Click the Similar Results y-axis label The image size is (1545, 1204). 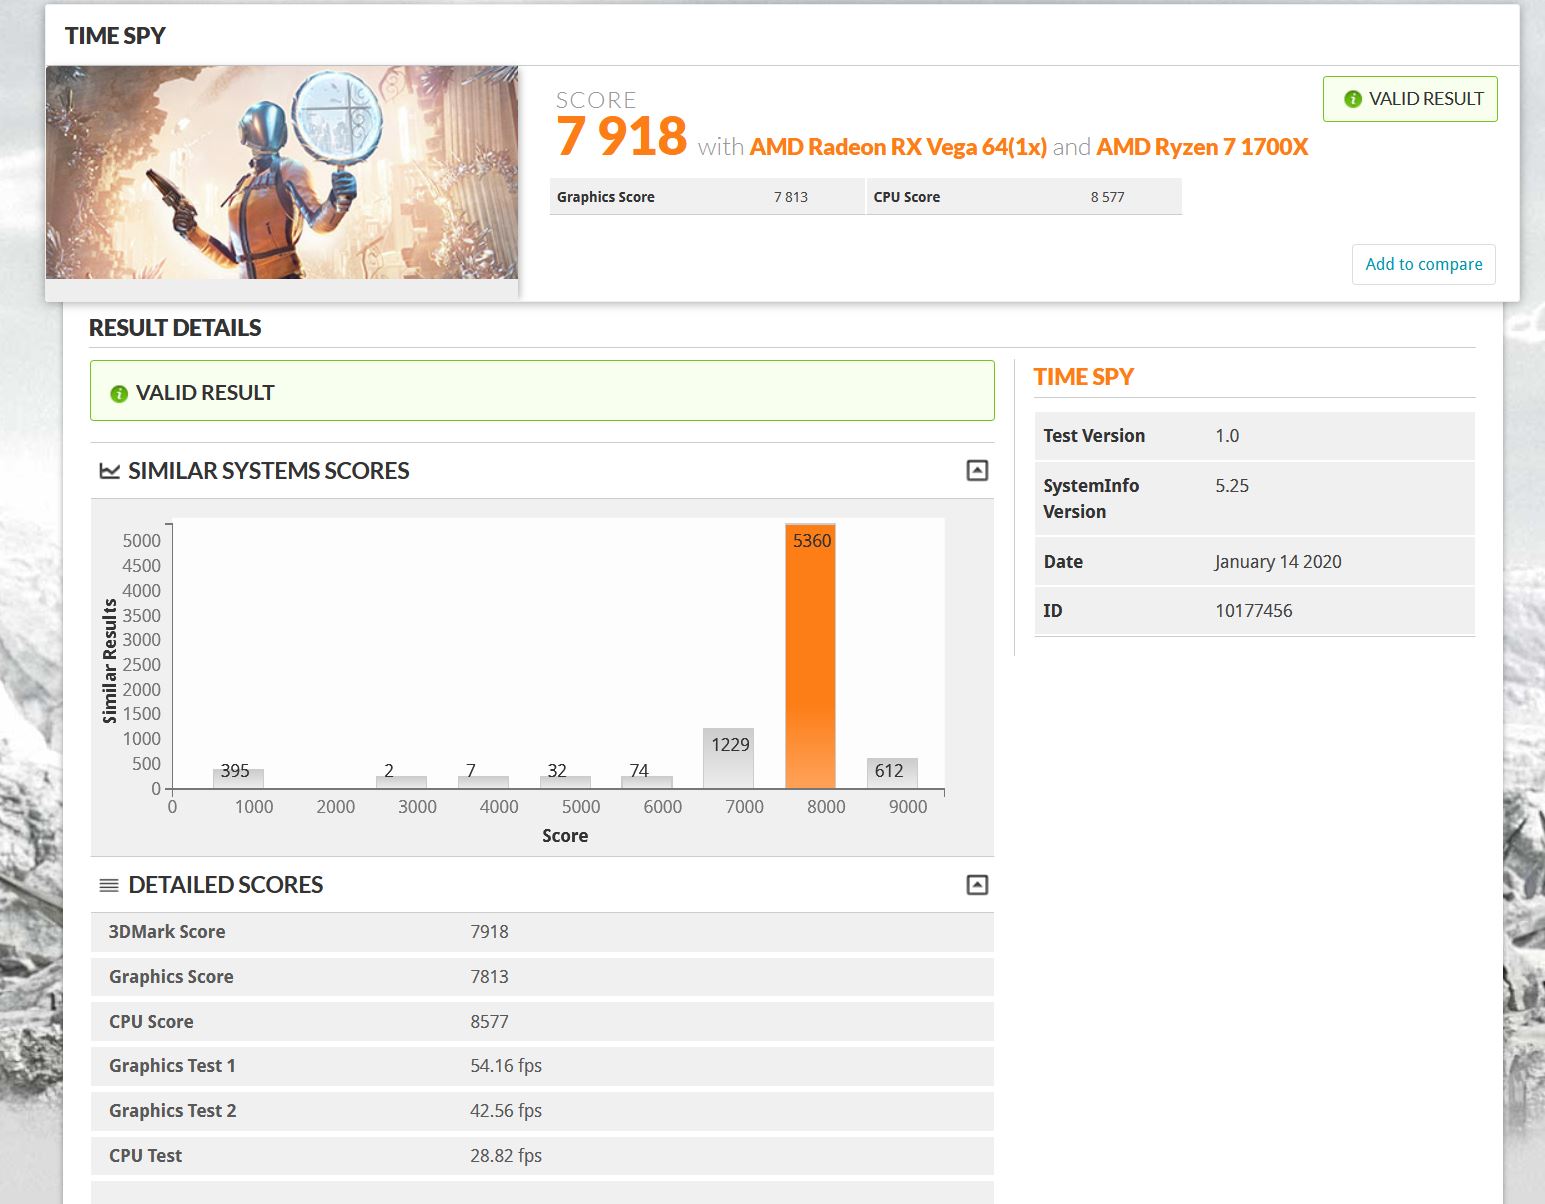110,661
